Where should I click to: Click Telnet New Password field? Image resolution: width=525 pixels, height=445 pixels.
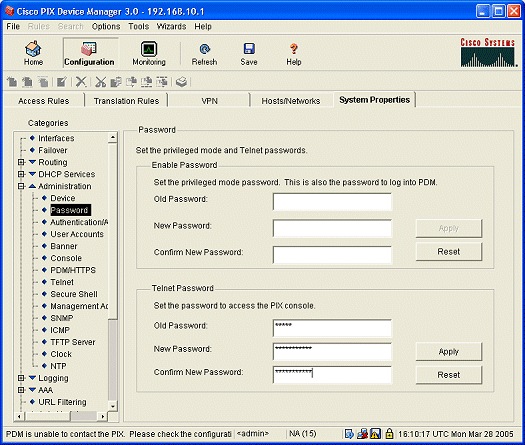point(332,351)
